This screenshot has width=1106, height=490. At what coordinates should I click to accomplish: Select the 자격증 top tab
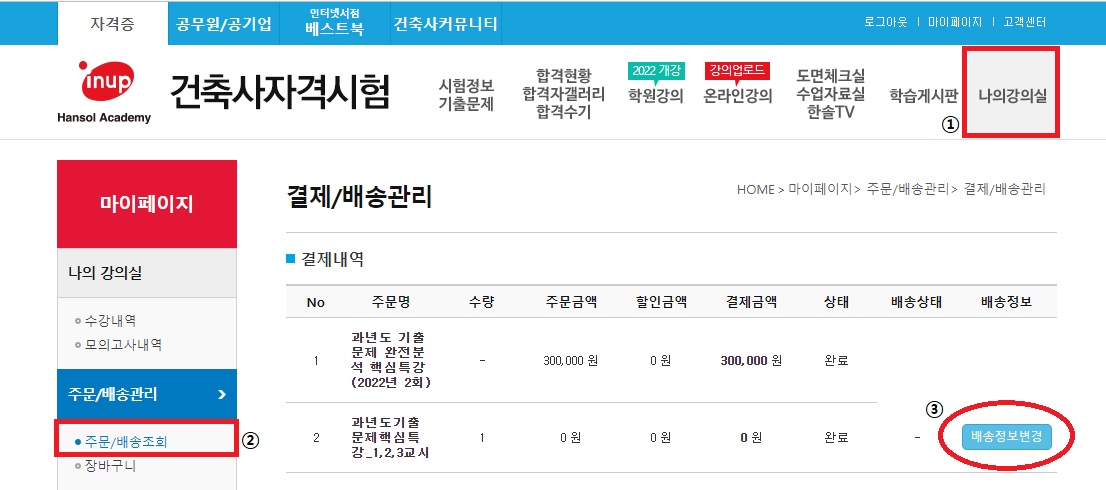click(112, 23)
